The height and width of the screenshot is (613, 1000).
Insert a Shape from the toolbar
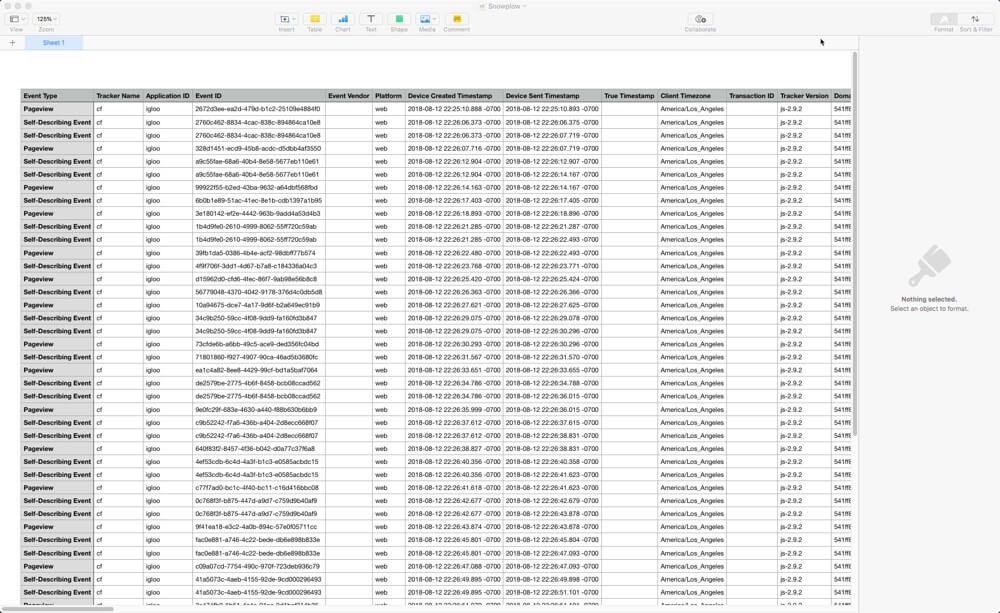pos(399,19)
